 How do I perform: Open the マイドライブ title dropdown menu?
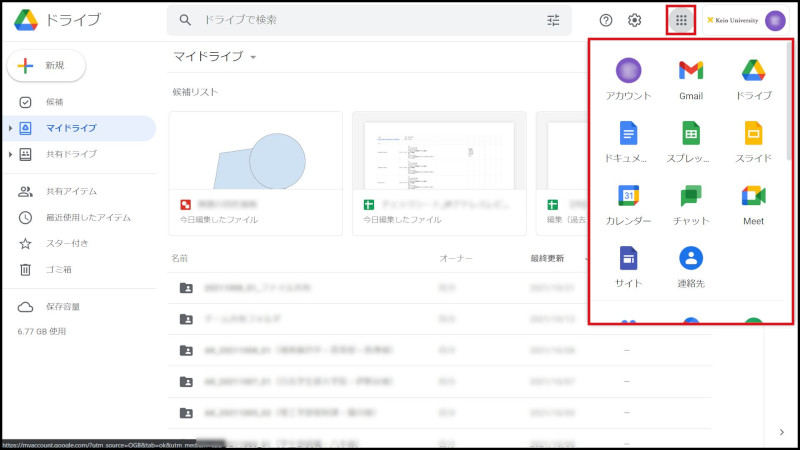point(253,57)
